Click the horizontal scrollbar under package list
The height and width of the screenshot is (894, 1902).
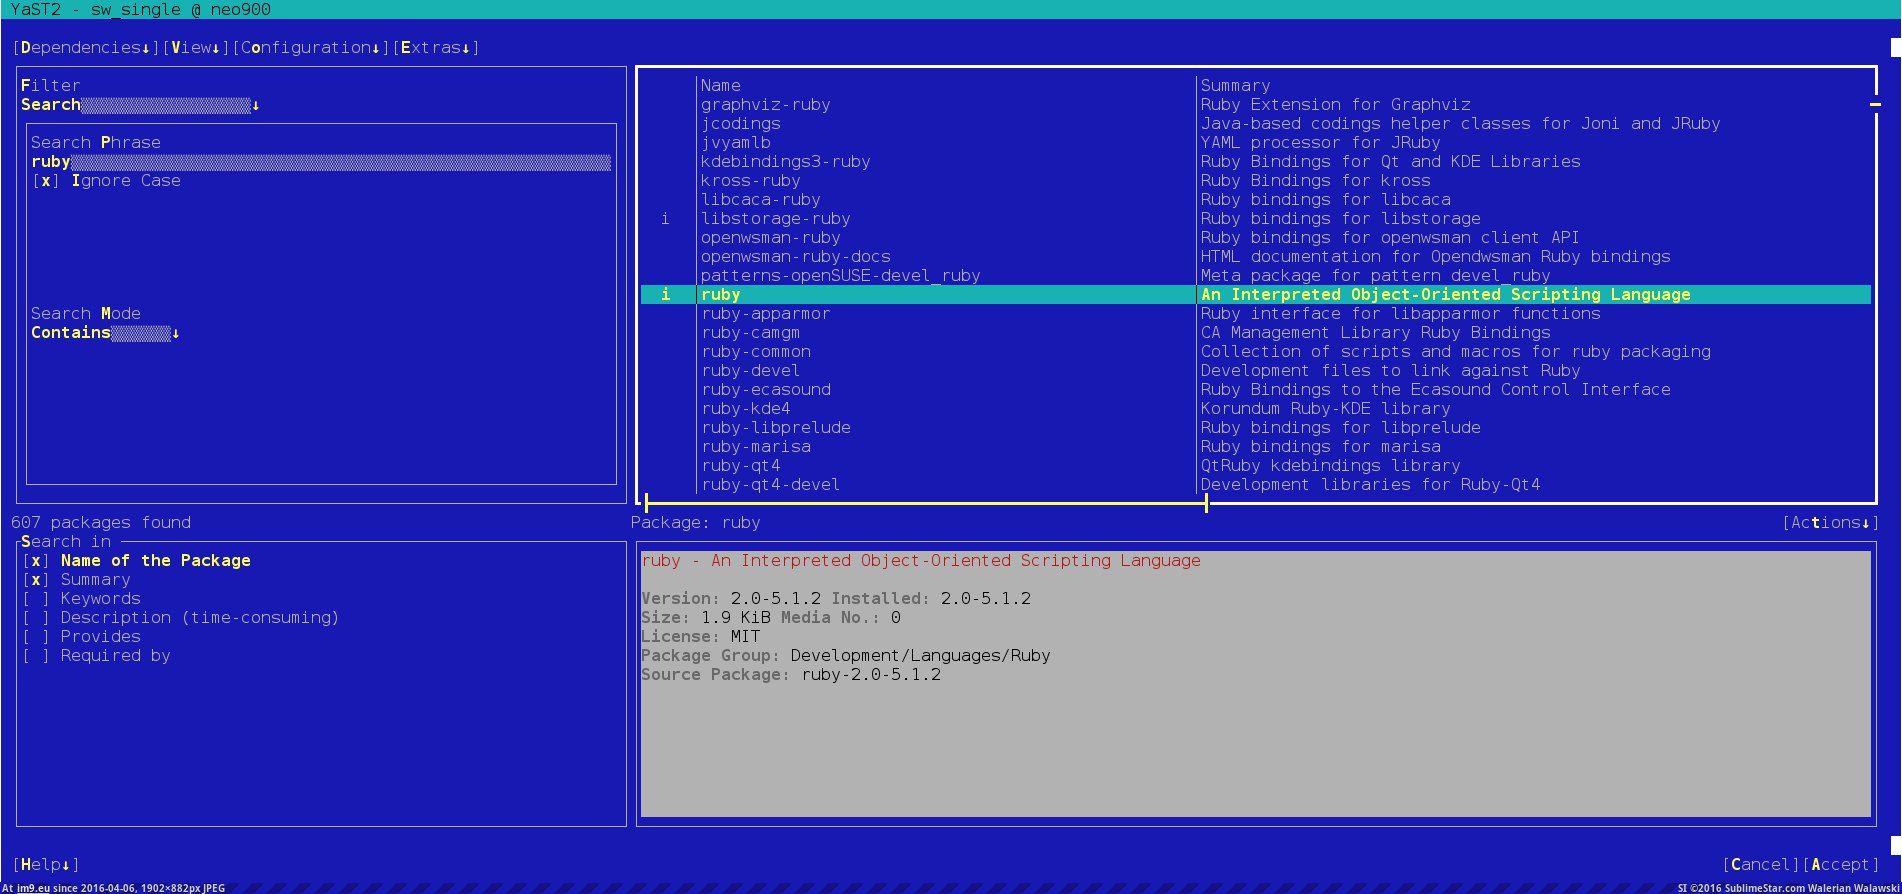point(926,504)
